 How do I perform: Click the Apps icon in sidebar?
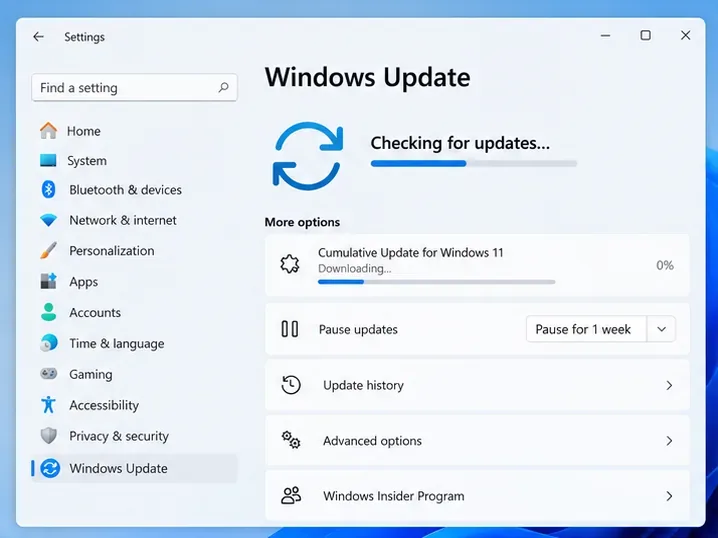49,281
